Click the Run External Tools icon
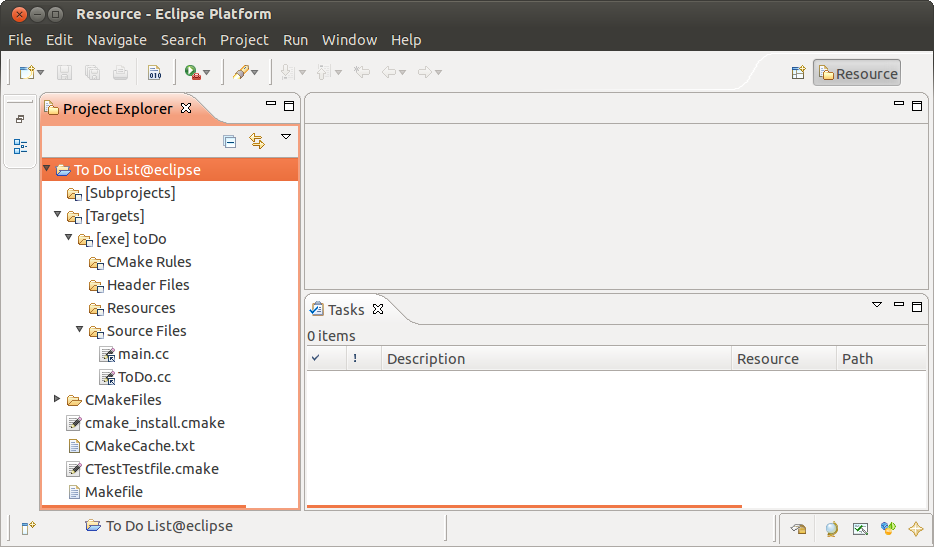The width and height of the screenshot is (934, 547). (192, 73)
